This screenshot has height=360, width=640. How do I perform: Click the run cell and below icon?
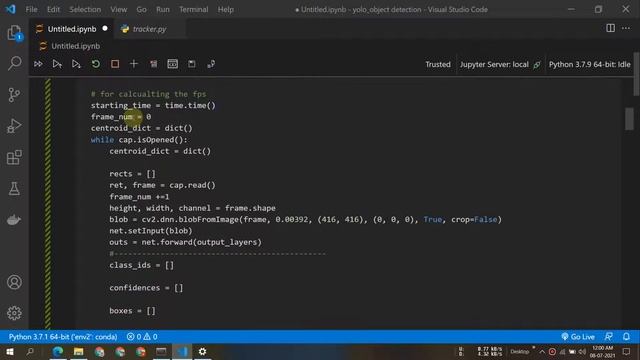pyautogui.click(x=76, y=64)
